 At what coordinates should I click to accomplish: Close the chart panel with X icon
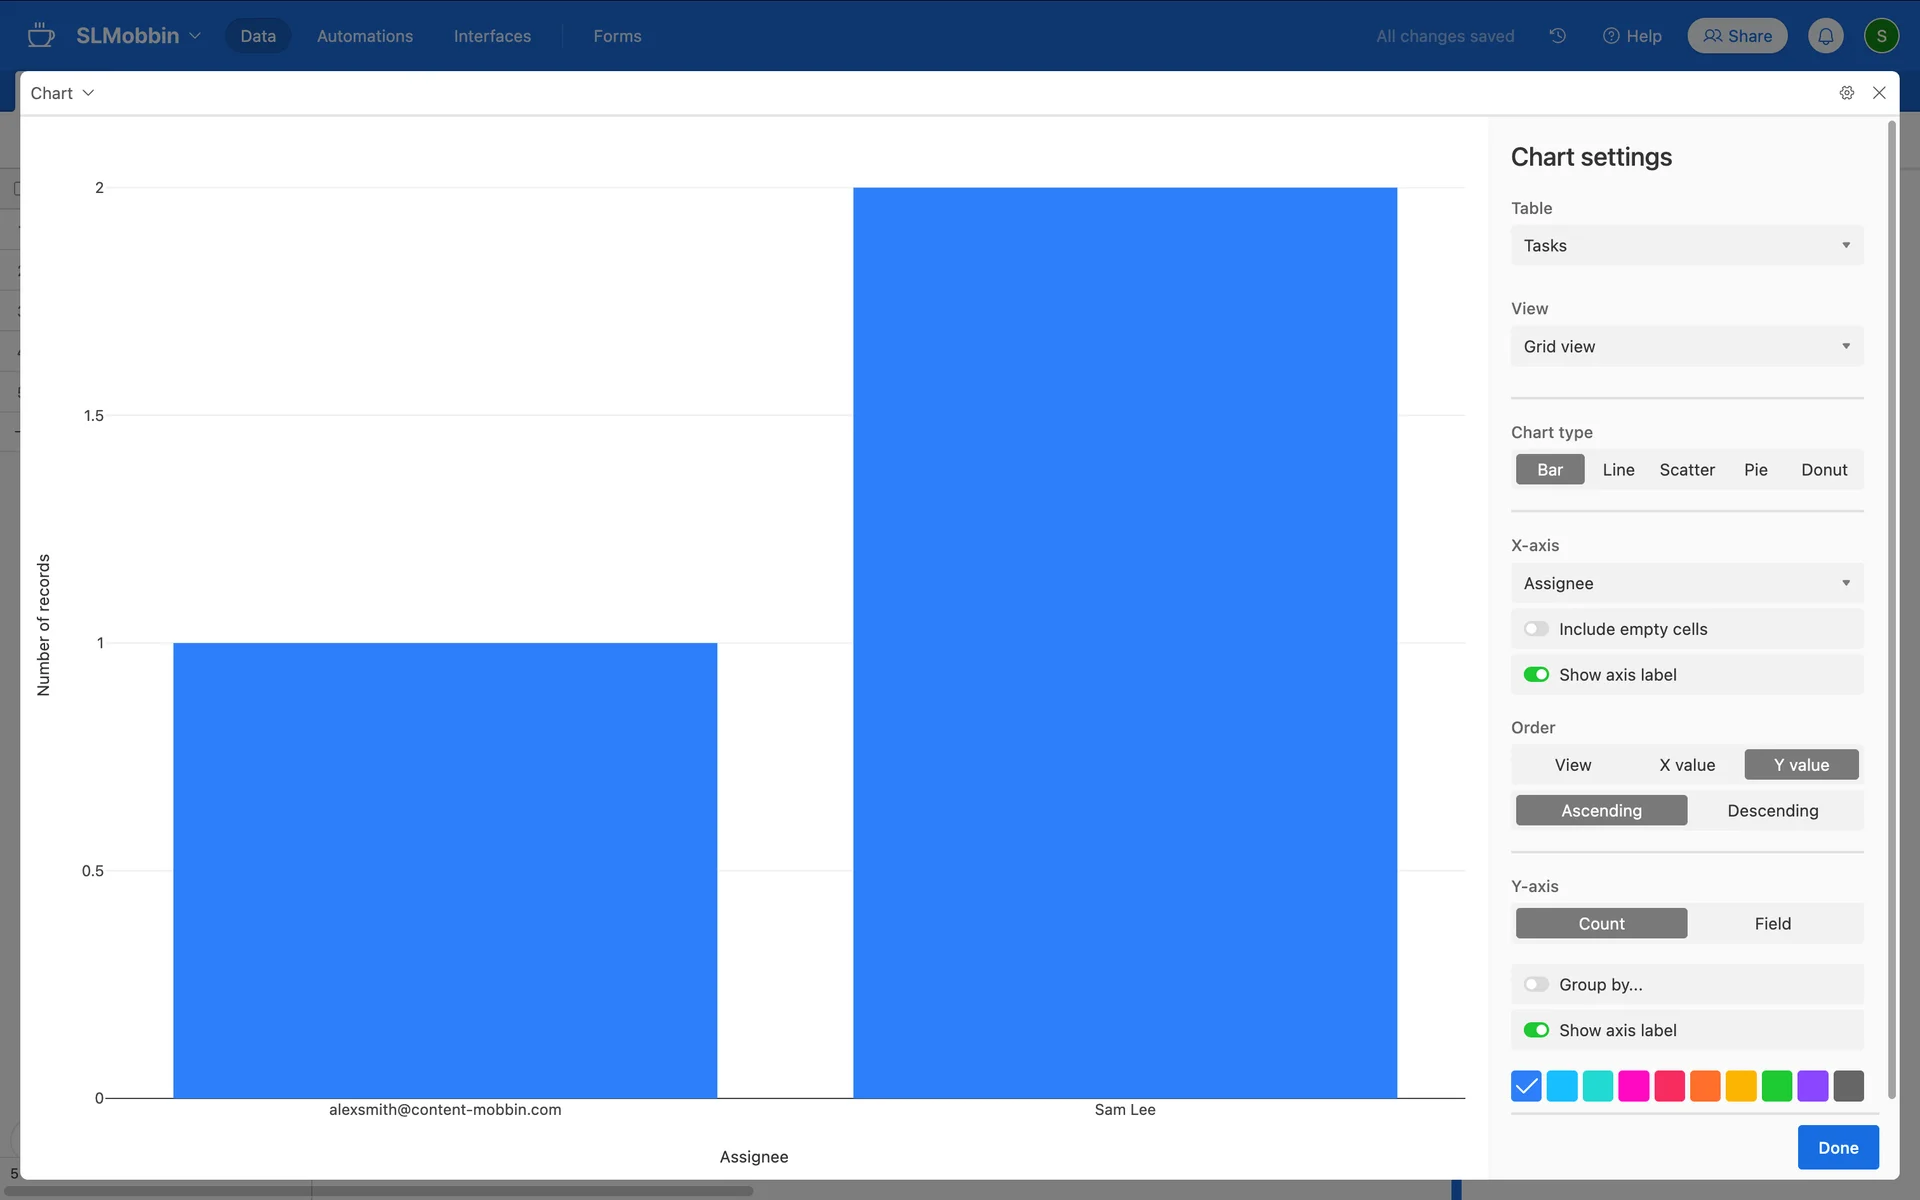1879,93
